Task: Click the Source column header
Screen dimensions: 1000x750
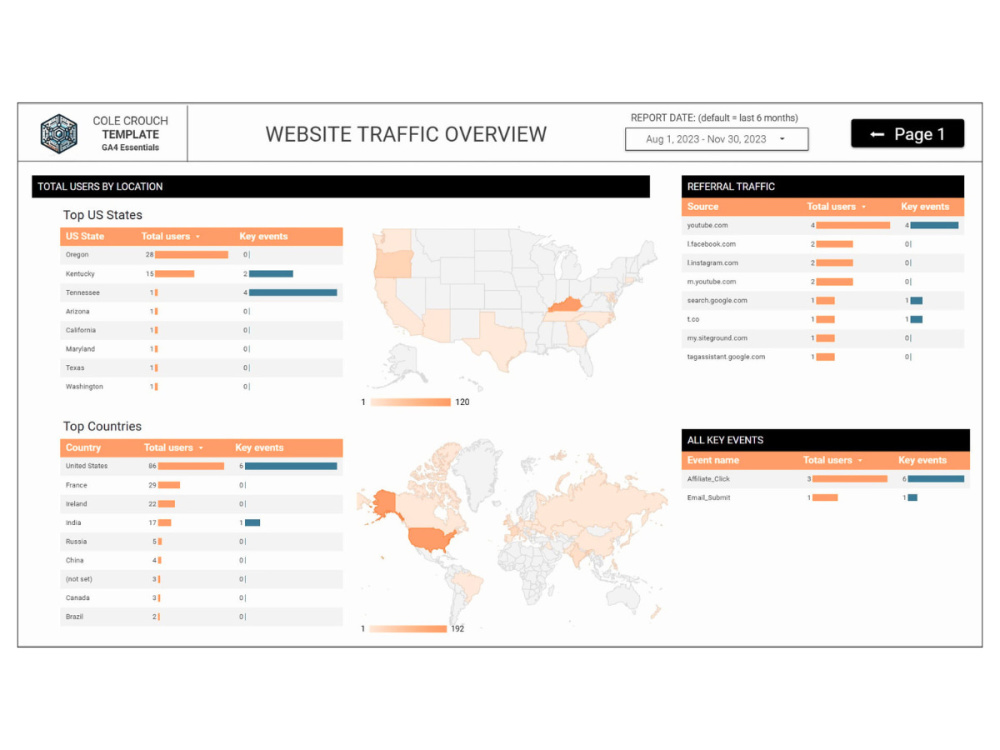Action: [x=703, y=207]
